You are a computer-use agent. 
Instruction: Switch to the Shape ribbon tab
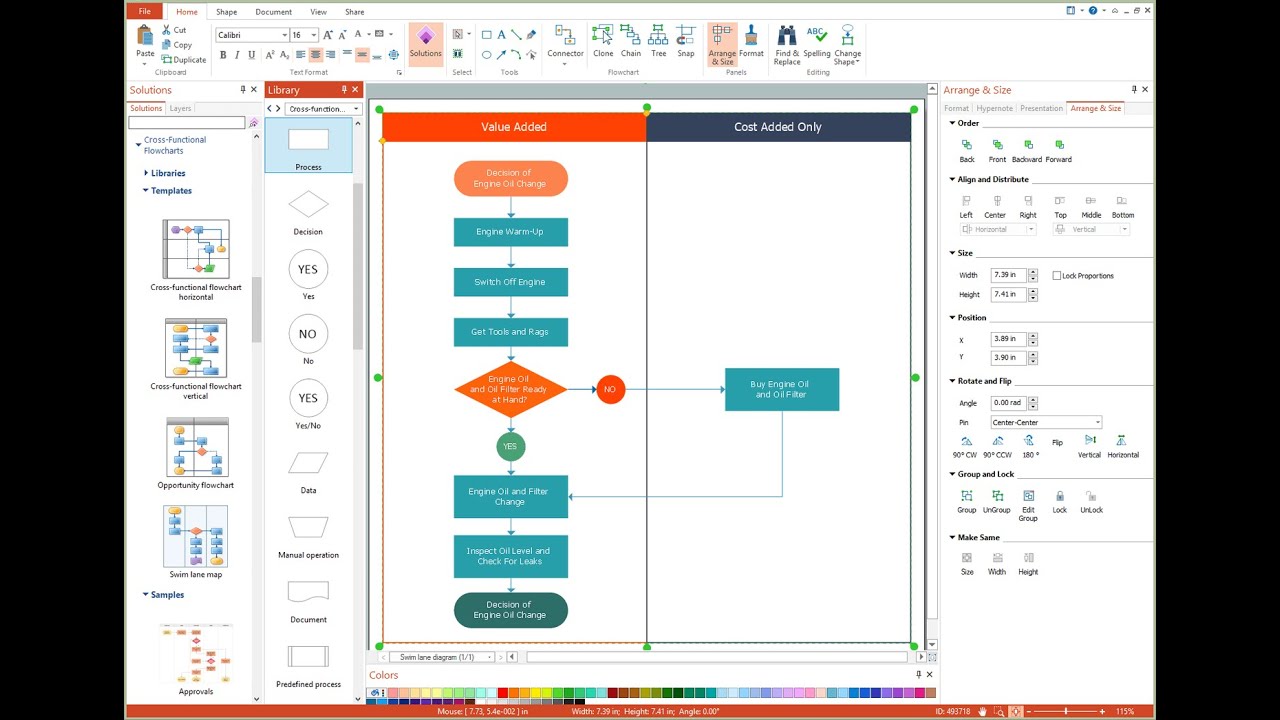pyautogui.click(x=227, y=12)
